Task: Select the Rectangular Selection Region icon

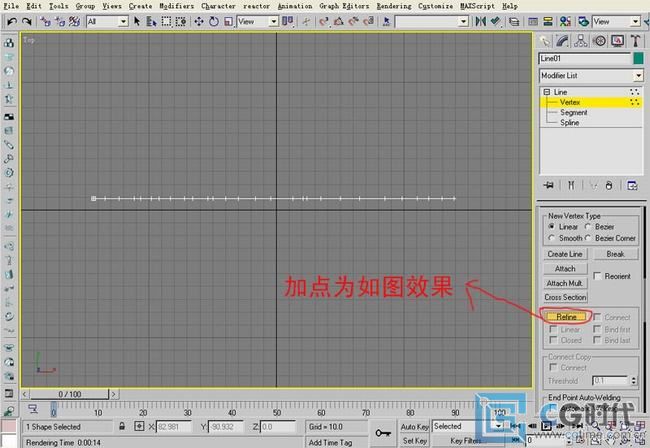Action: click(166, 21)
